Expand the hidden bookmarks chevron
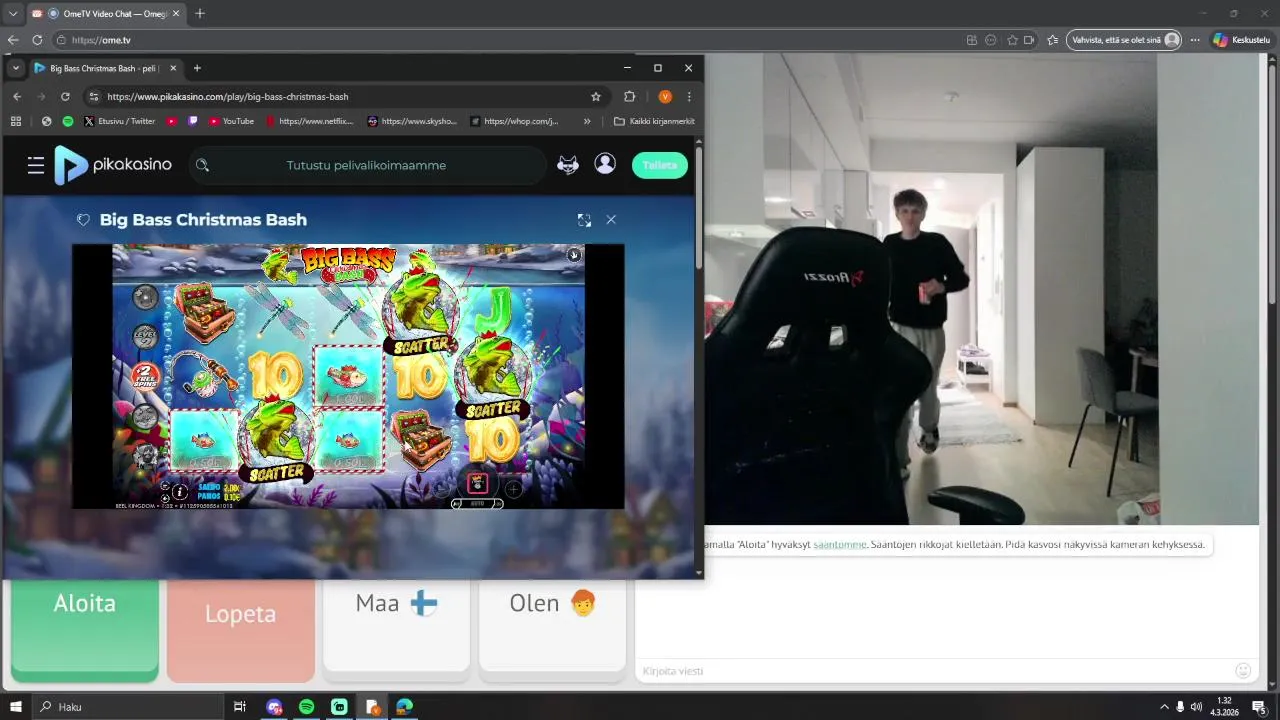The height and width of the screenshot is (720, 1280). [x=587, y=121]
